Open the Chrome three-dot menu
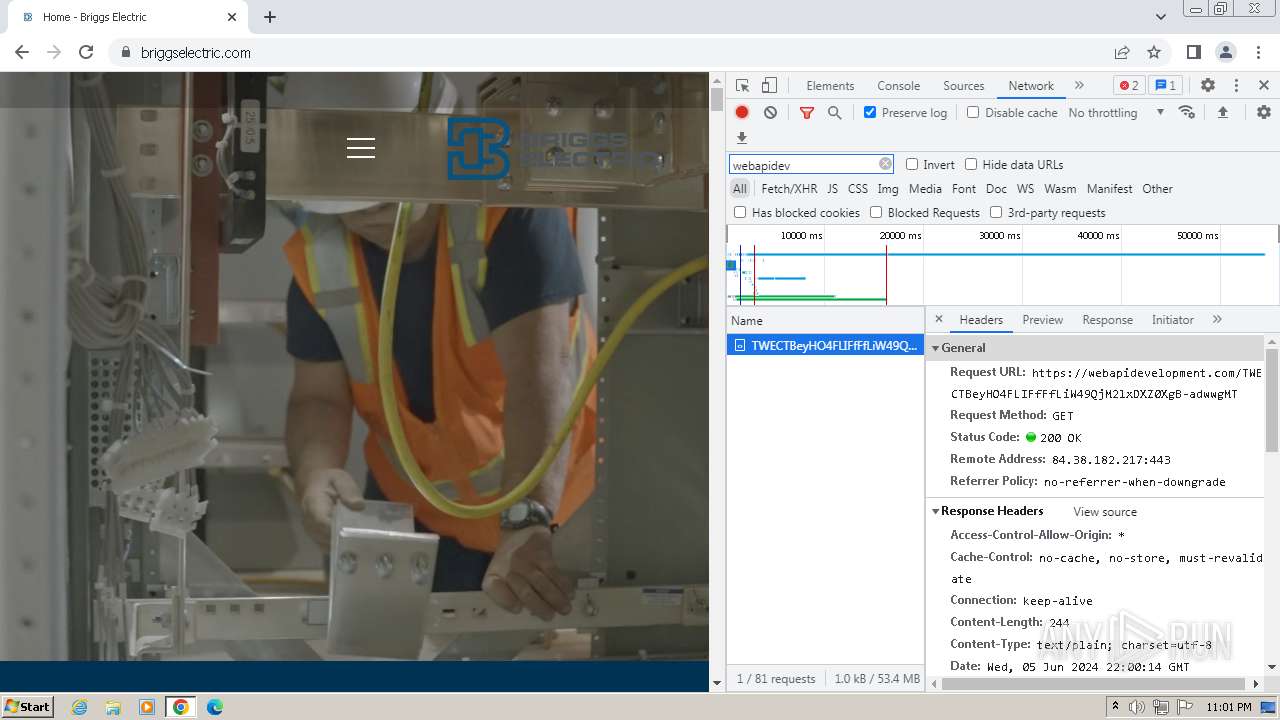This screenshot has width=1280, height=720. [x=1257, y=52]
